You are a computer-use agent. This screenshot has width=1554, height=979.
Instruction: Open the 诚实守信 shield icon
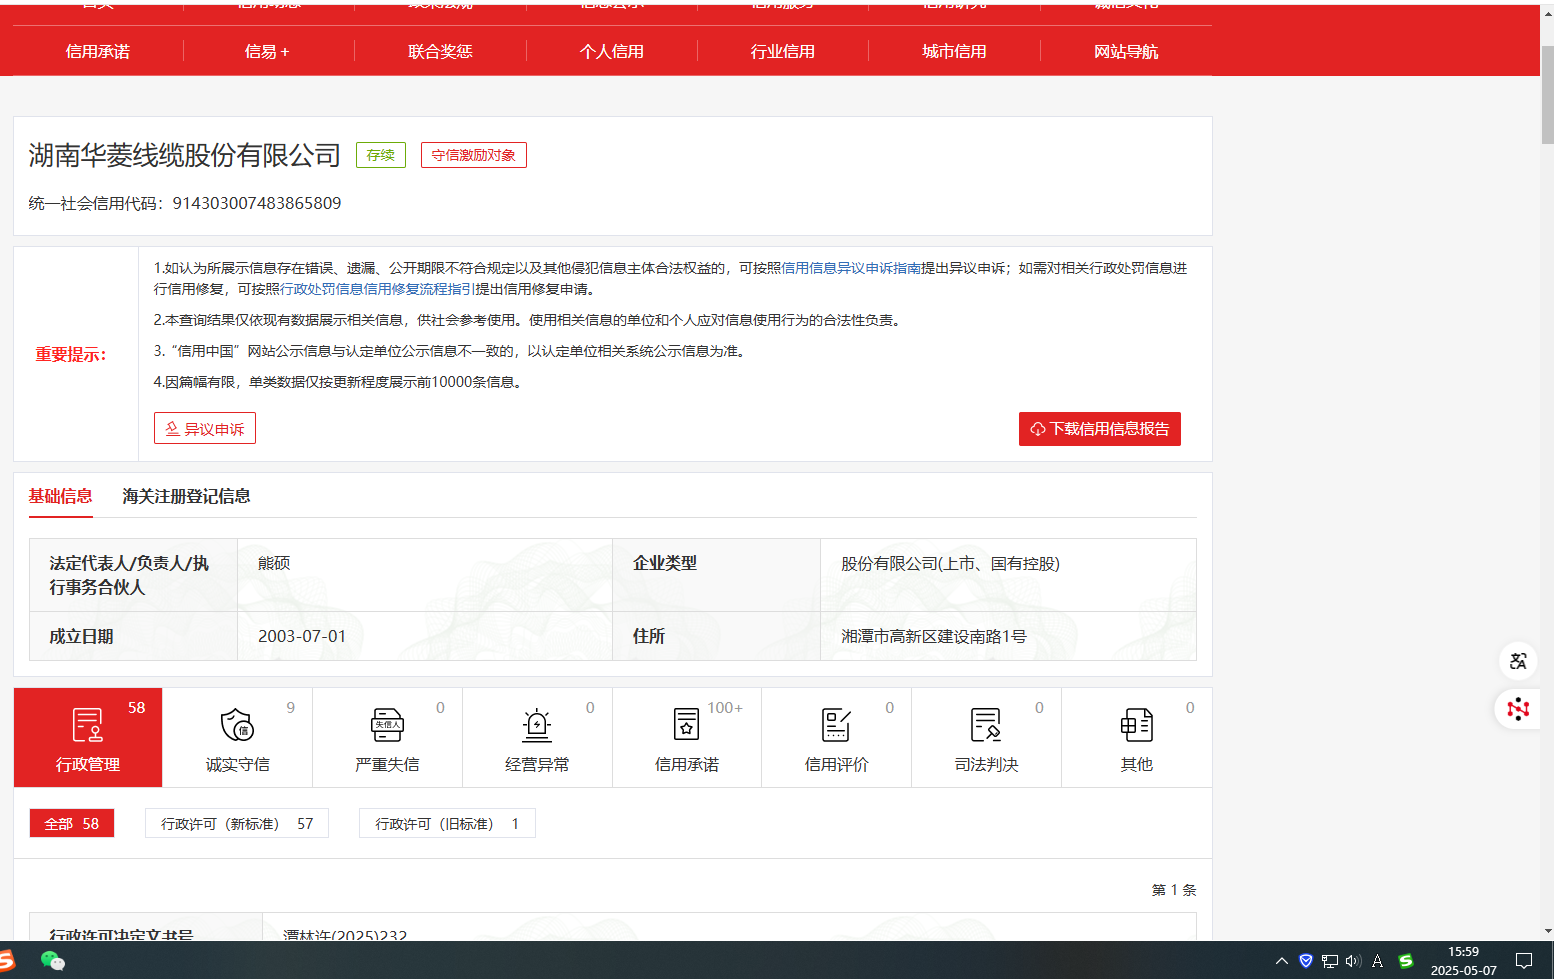(x=237, y=725)
